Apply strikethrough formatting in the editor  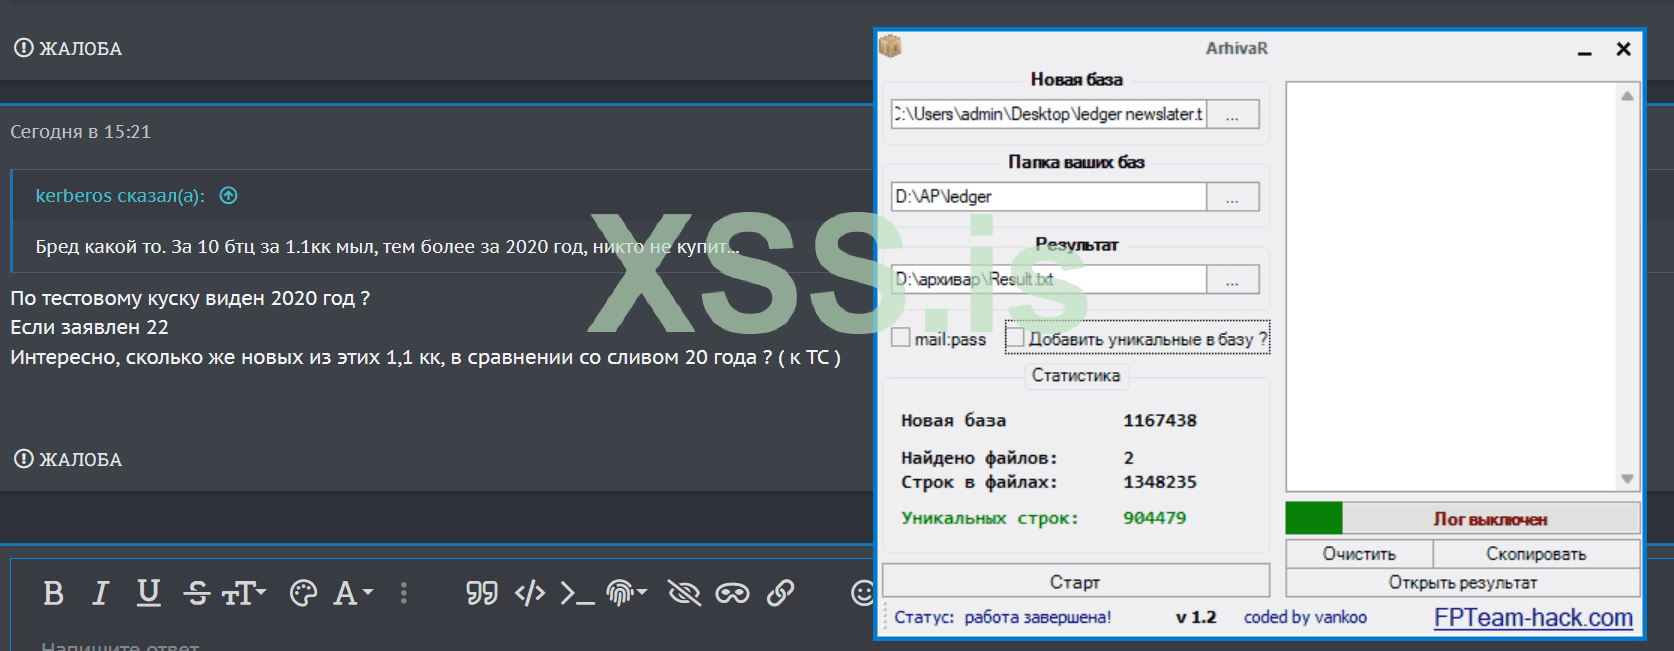click(197, 593)
